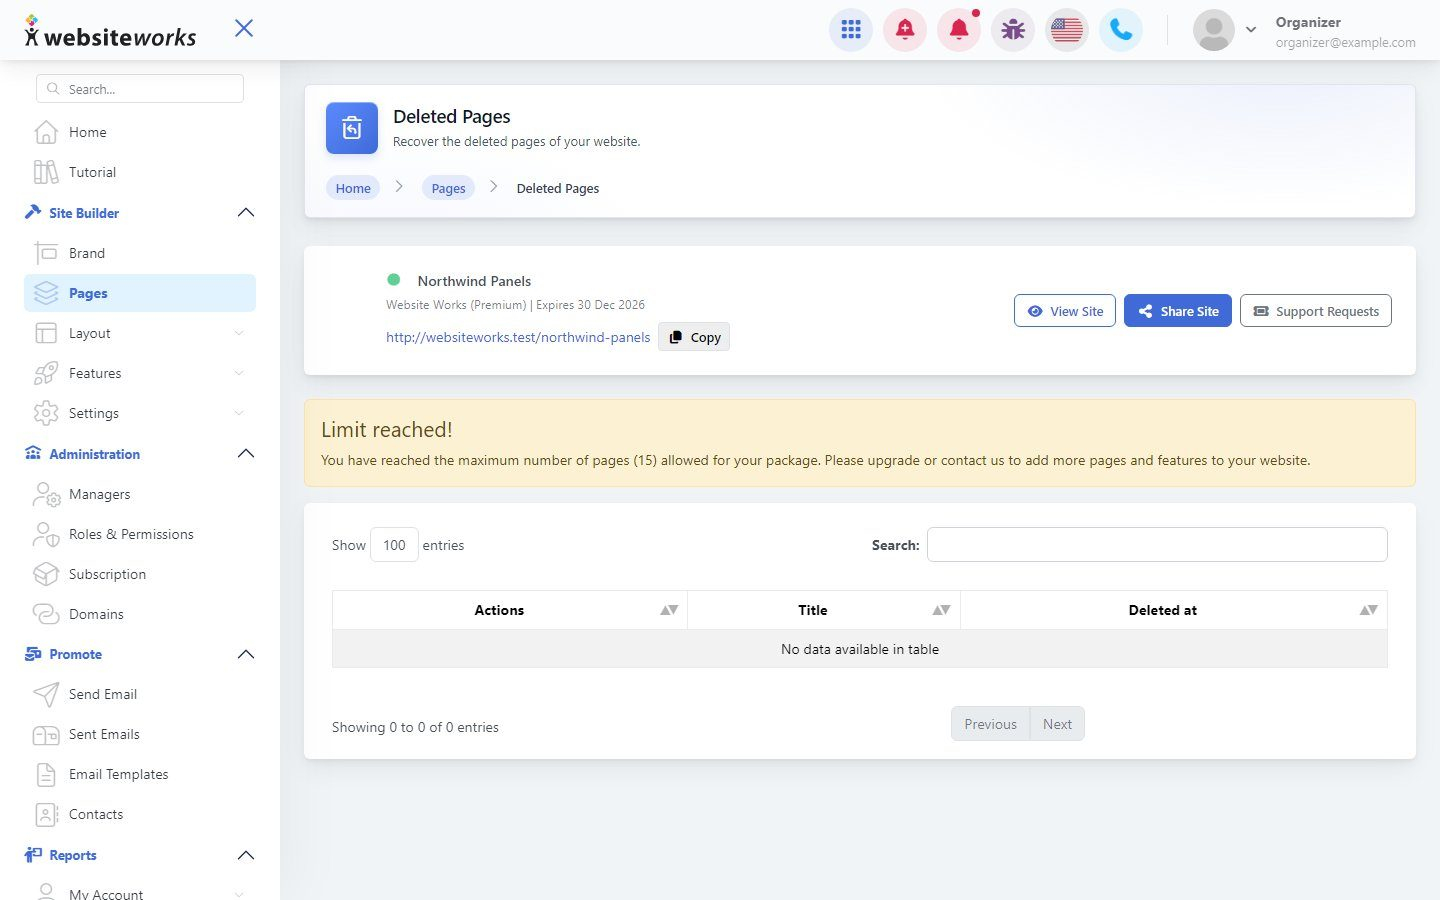Sort table by Deleted at column

coord(1174,610)
